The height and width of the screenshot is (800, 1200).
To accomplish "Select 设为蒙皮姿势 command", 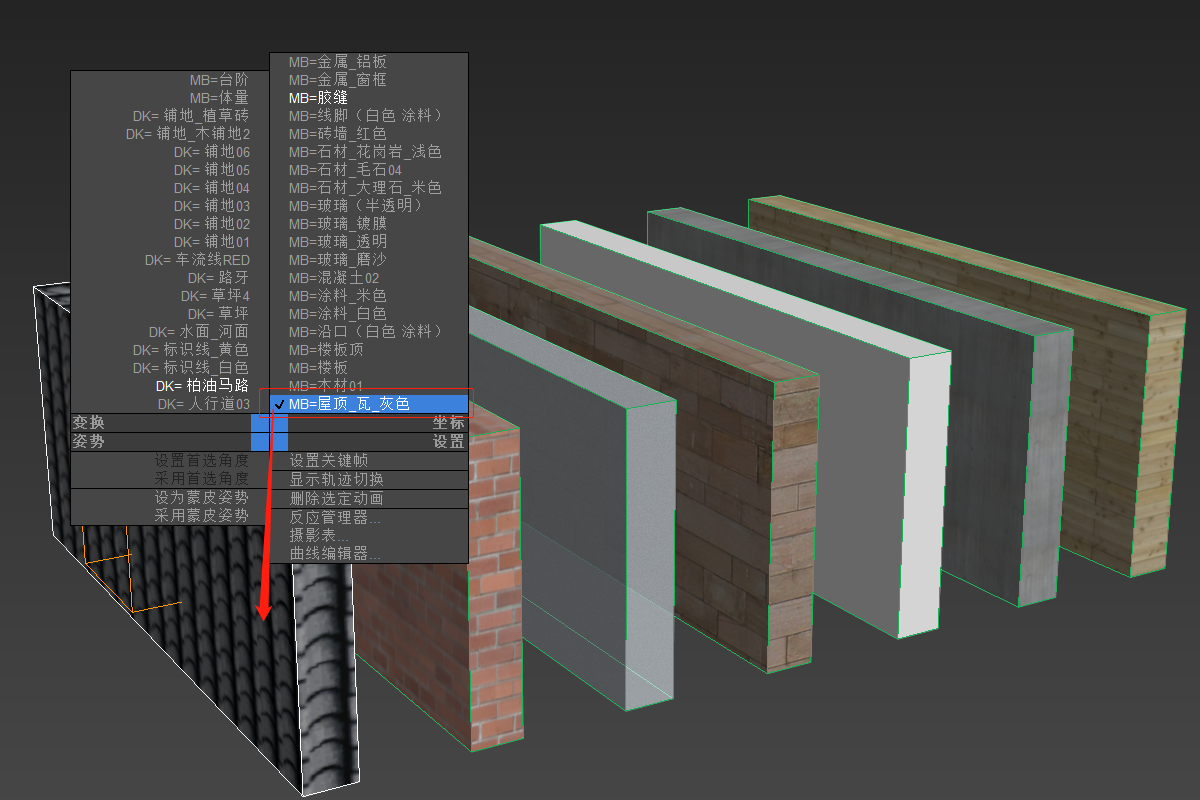I will [201, 498].
